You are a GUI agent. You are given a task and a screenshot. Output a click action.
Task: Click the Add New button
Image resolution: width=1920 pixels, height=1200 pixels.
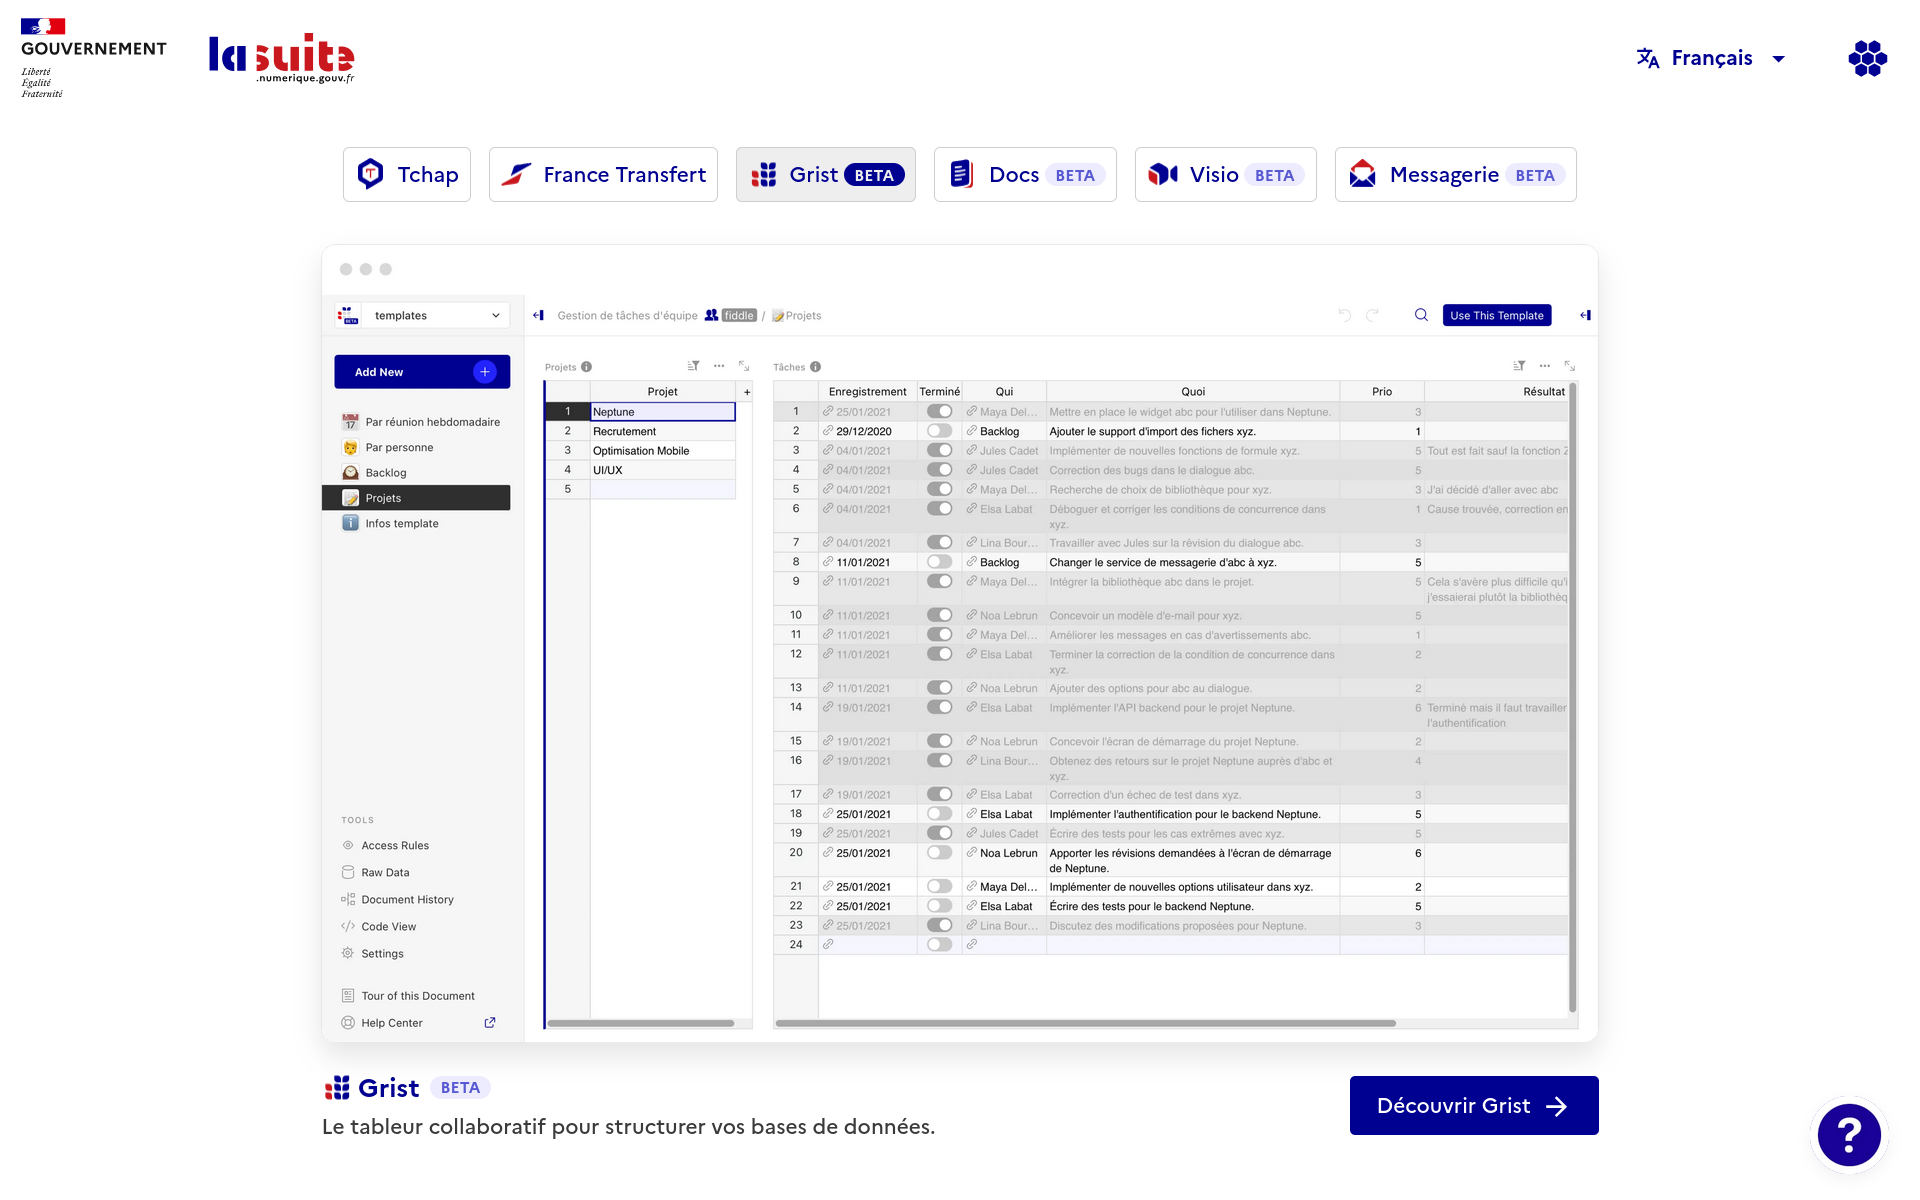pos(422,372)
